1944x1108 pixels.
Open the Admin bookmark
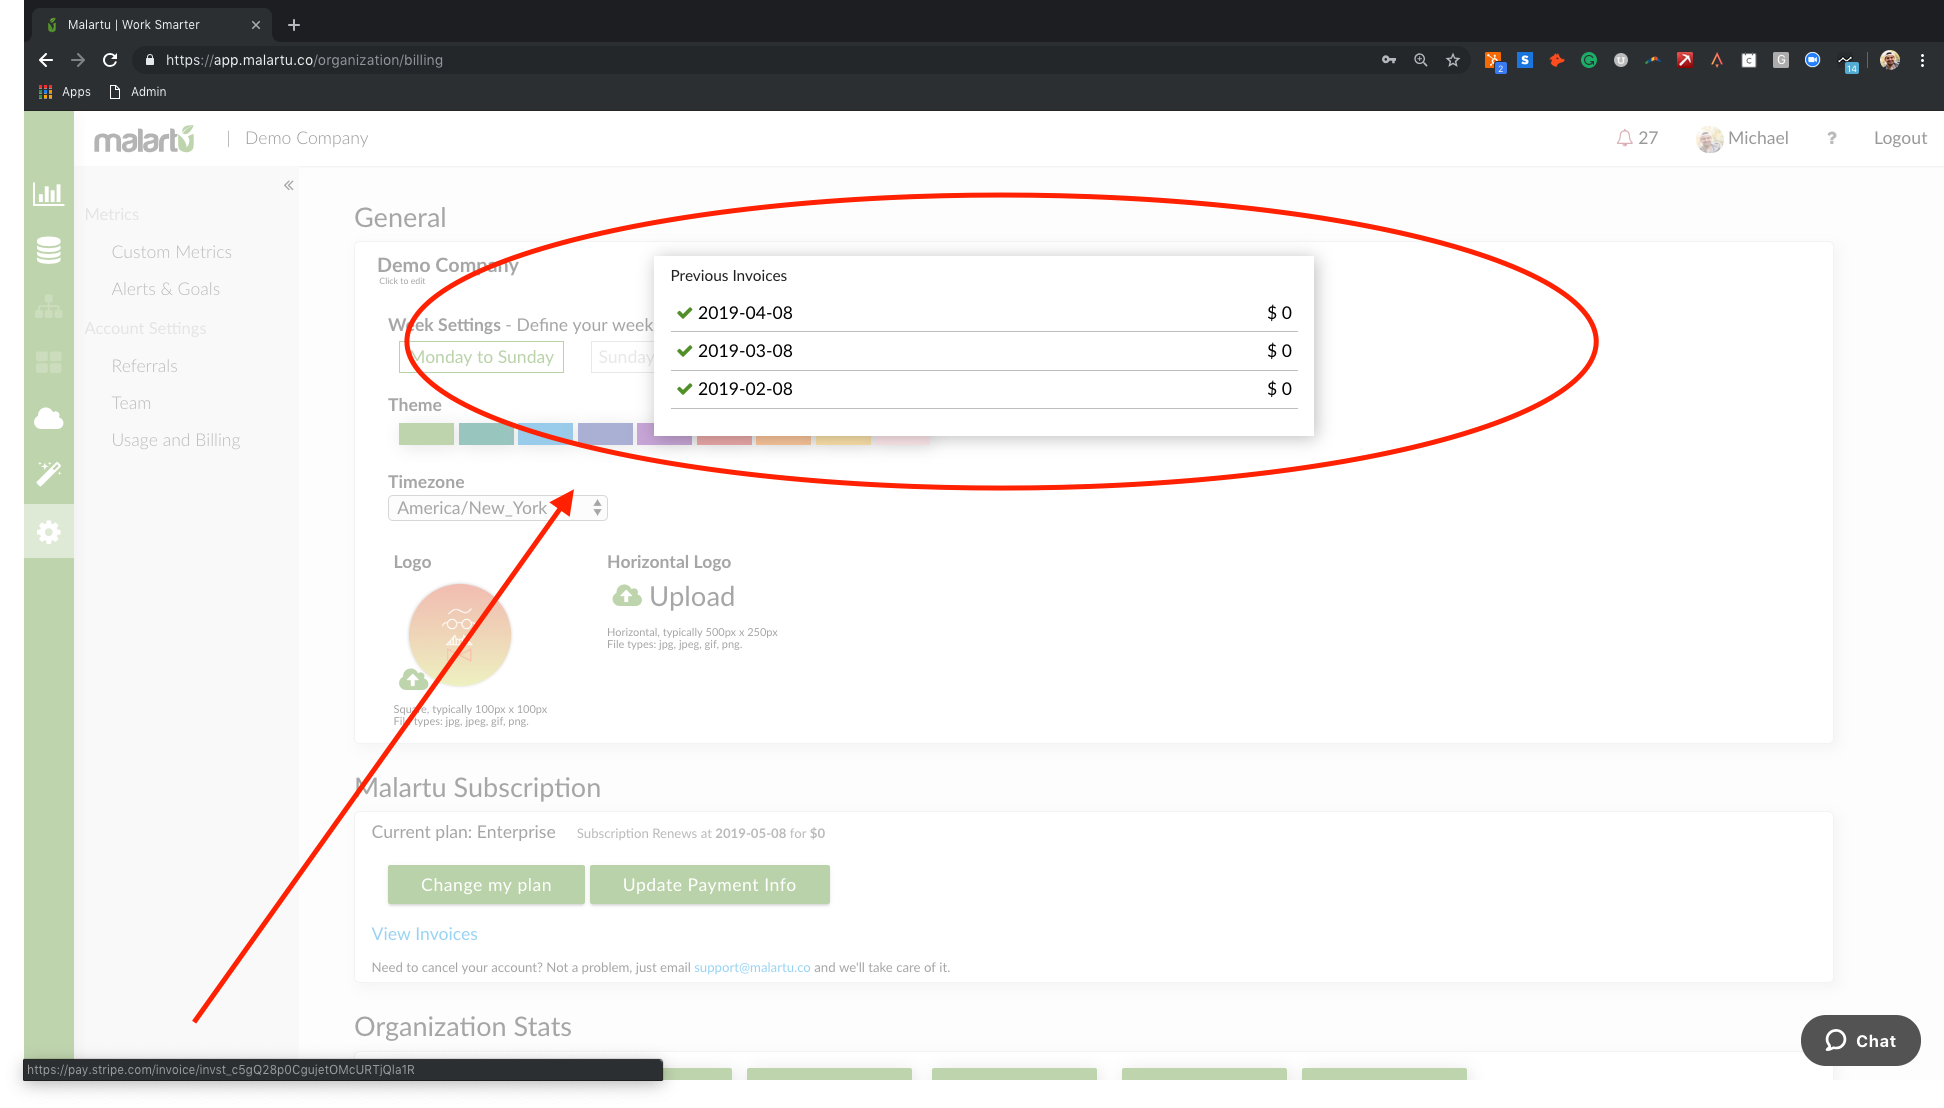[x=138, y=92]
